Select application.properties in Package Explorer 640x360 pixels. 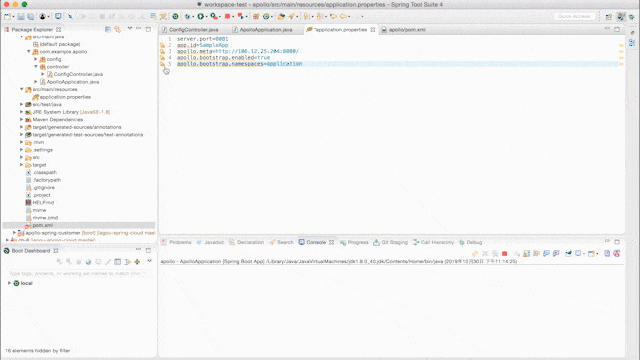click(65, 97)
